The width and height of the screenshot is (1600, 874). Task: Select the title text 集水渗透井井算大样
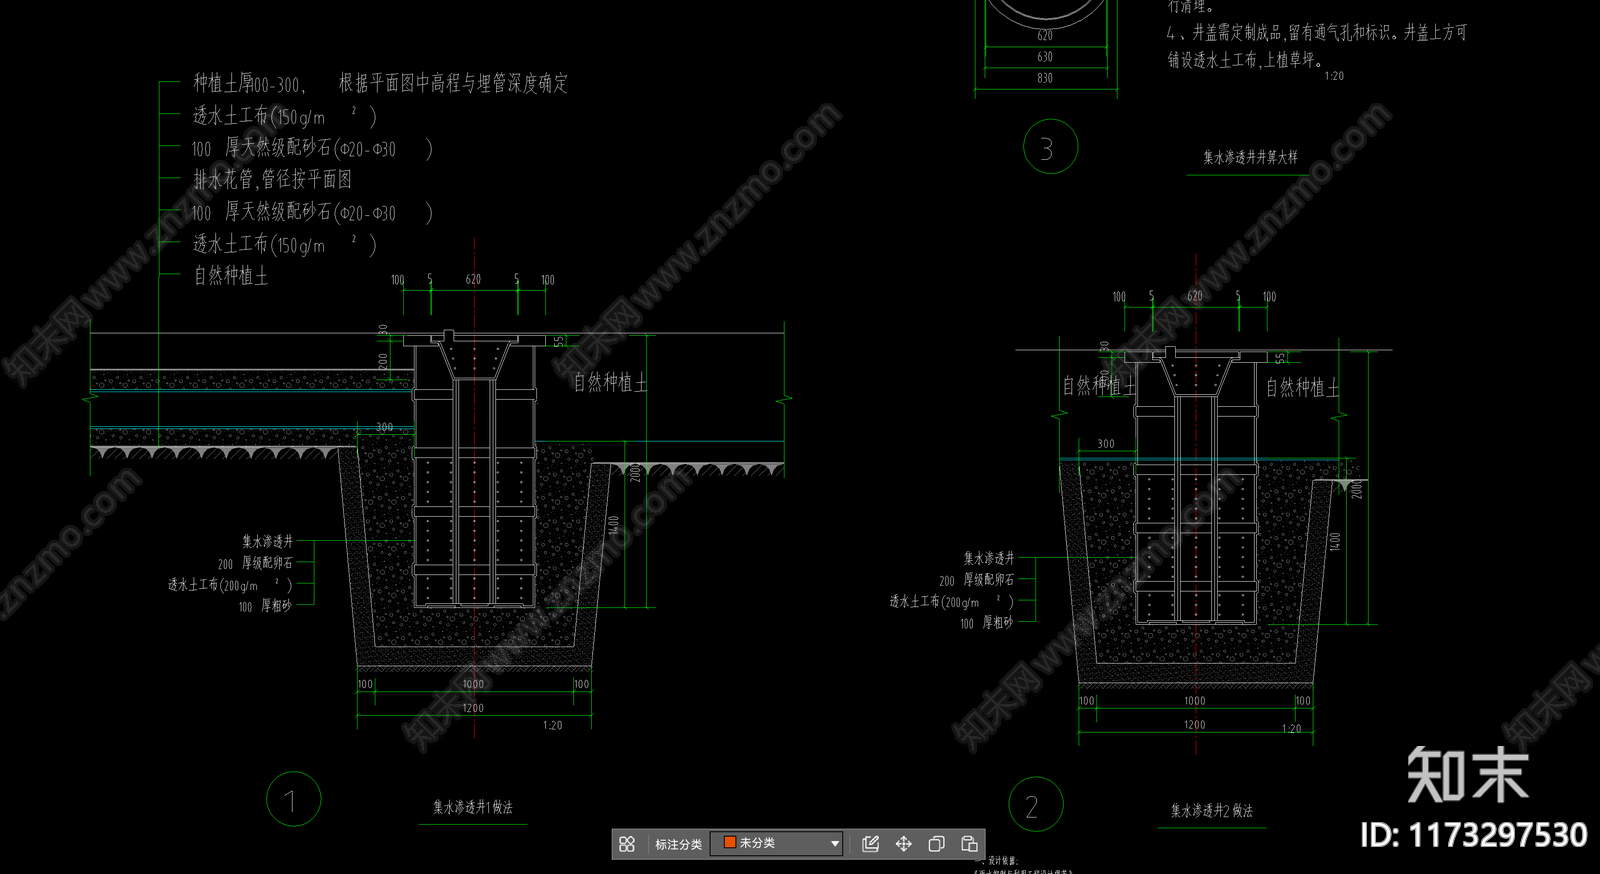tap(1250, 157)
